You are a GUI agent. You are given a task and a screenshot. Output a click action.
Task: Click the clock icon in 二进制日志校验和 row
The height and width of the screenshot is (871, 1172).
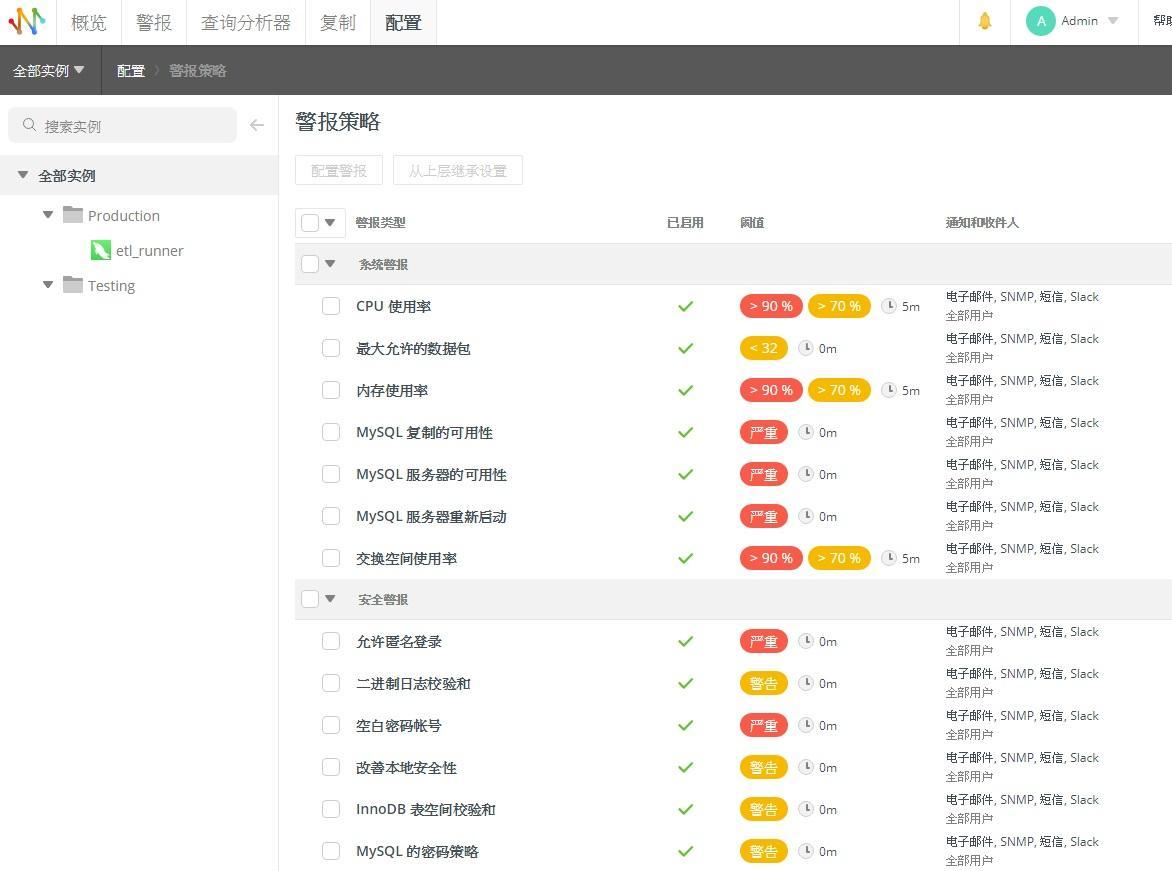(806, 683)
